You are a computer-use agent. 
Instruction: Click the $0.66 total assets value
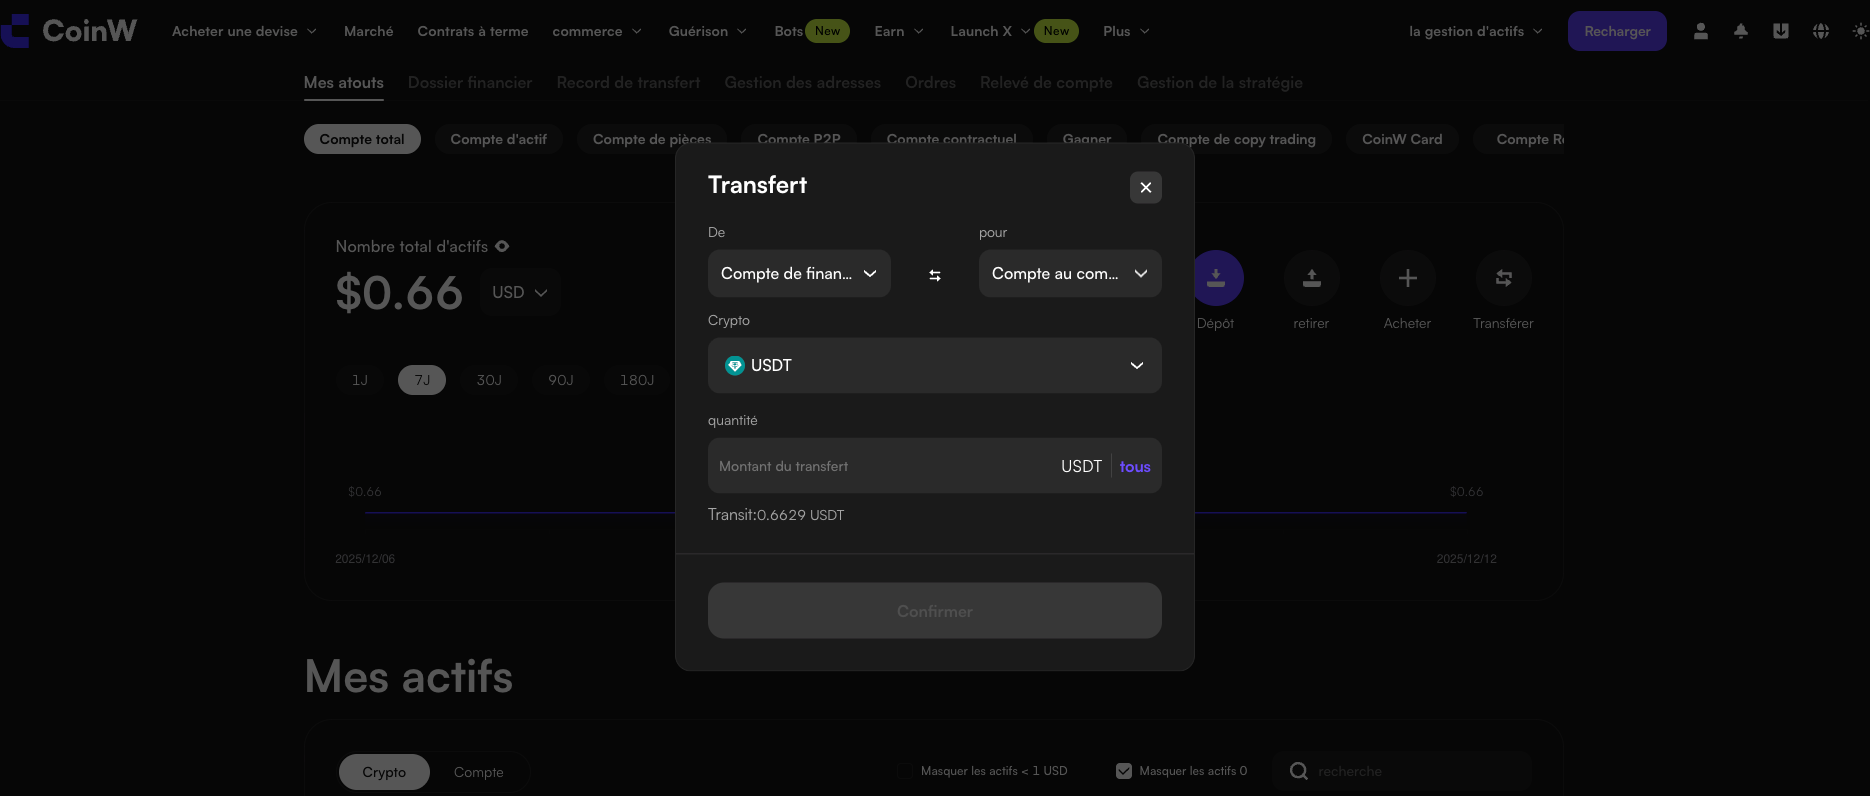[399, 293]
